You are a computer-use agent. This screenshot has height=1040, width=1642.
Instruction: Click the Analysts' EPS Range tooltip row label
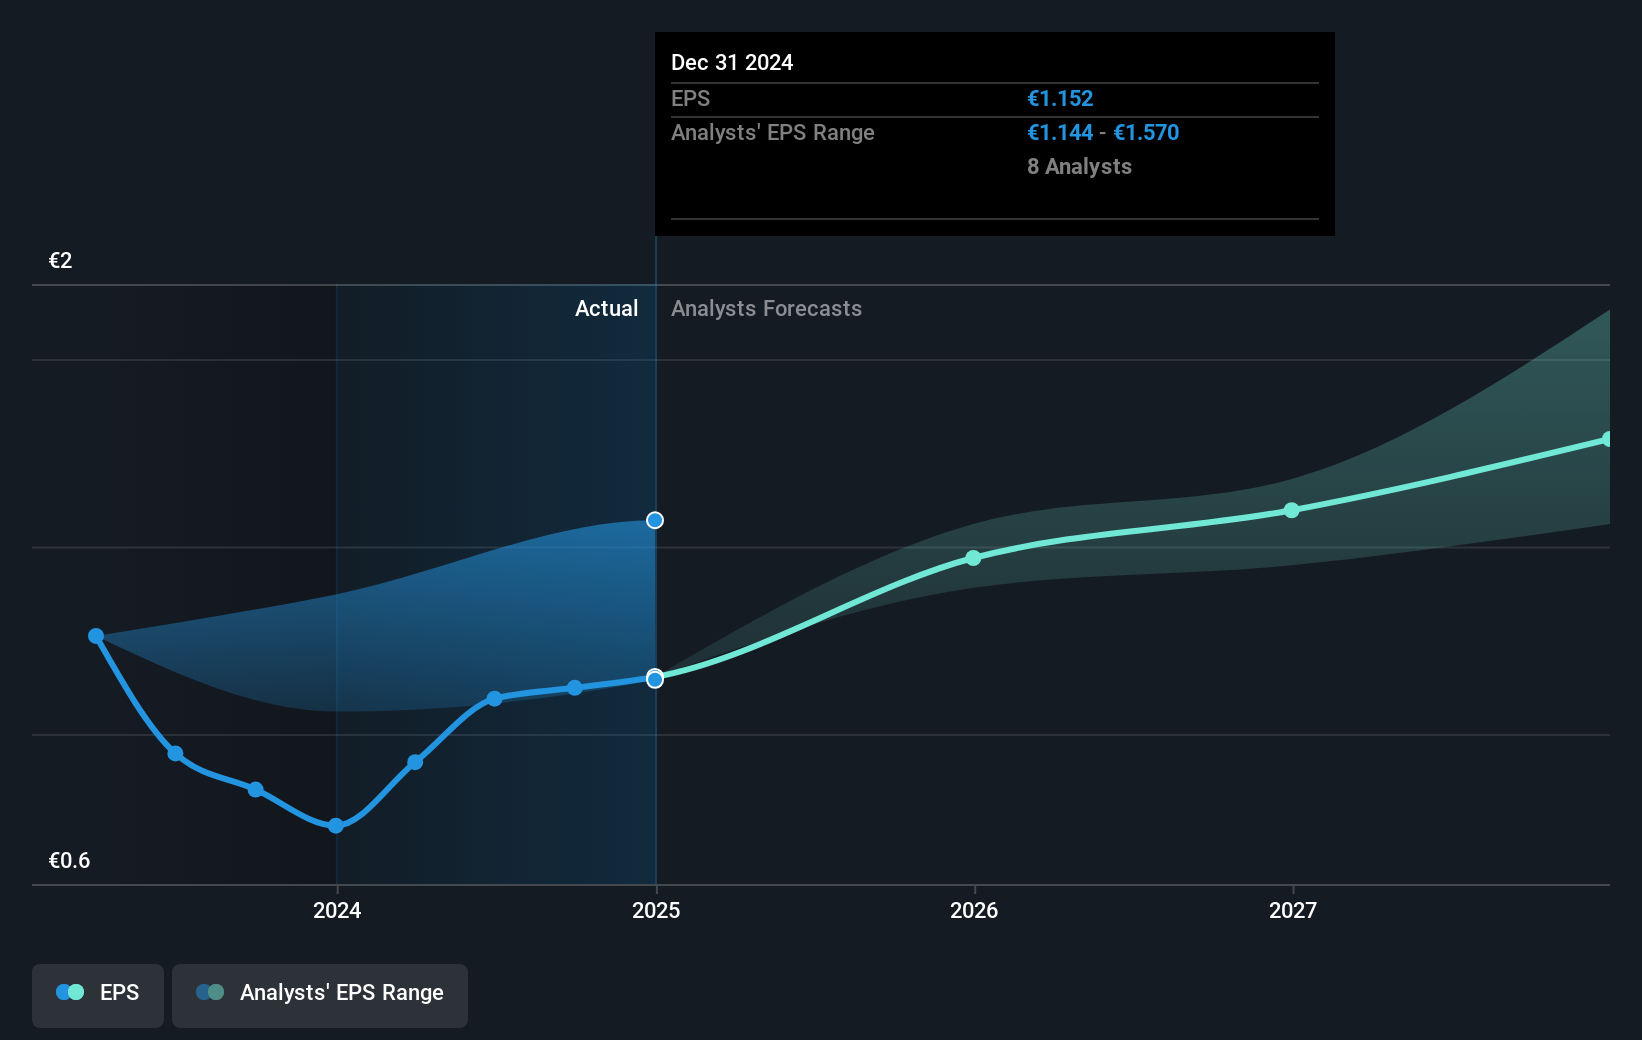click(772, 133)
